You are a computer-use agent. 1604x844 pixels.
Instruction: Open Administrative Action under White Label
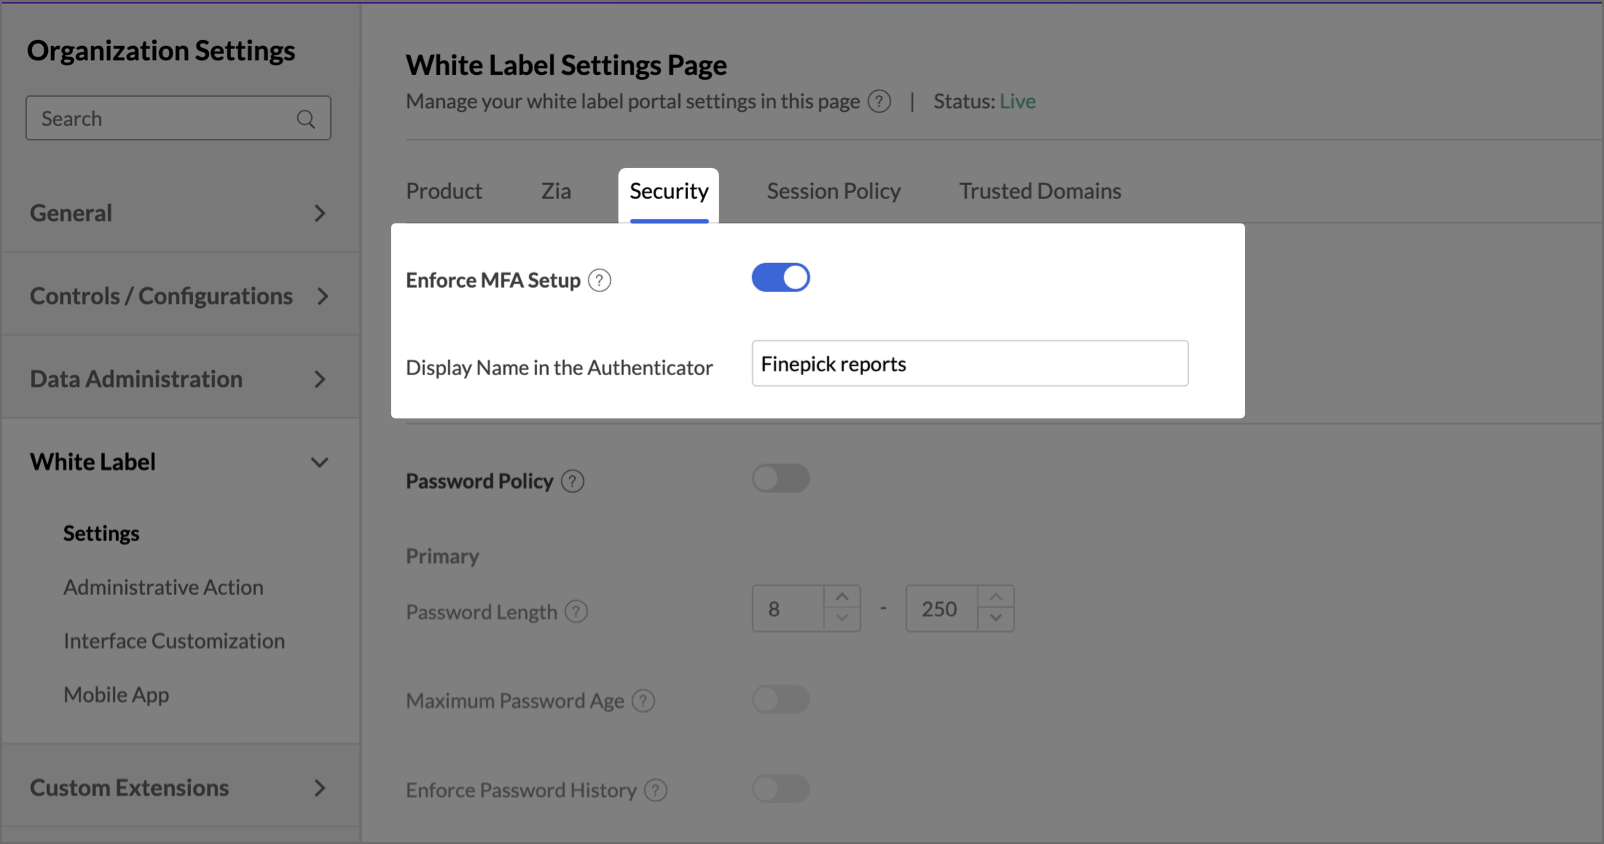point(163,588)
